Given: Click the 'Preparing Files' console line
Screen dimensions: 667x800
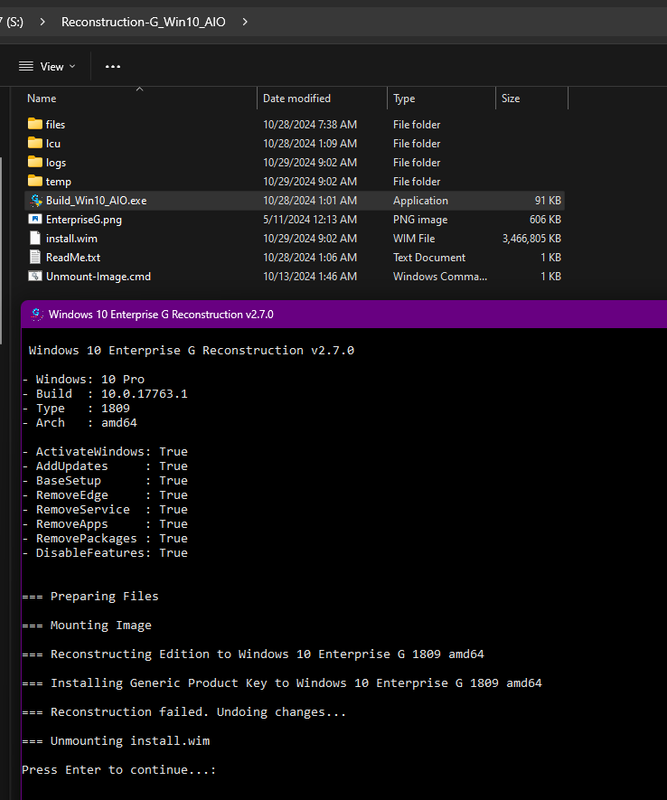Looking at the screenshot, I should coord(90,596).
